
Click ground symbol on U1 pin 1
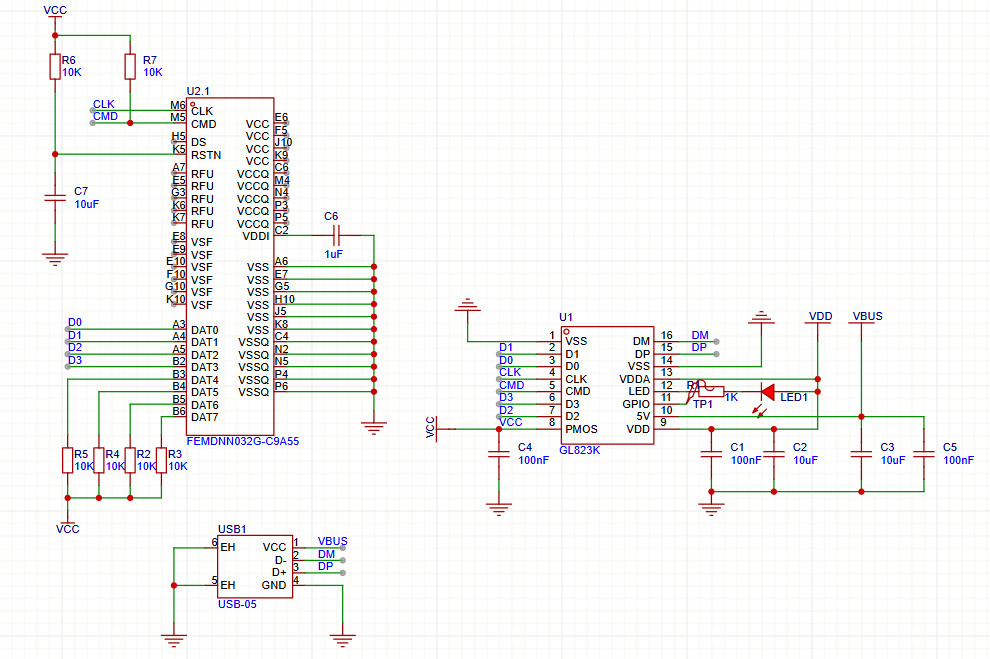pos(467,305)
